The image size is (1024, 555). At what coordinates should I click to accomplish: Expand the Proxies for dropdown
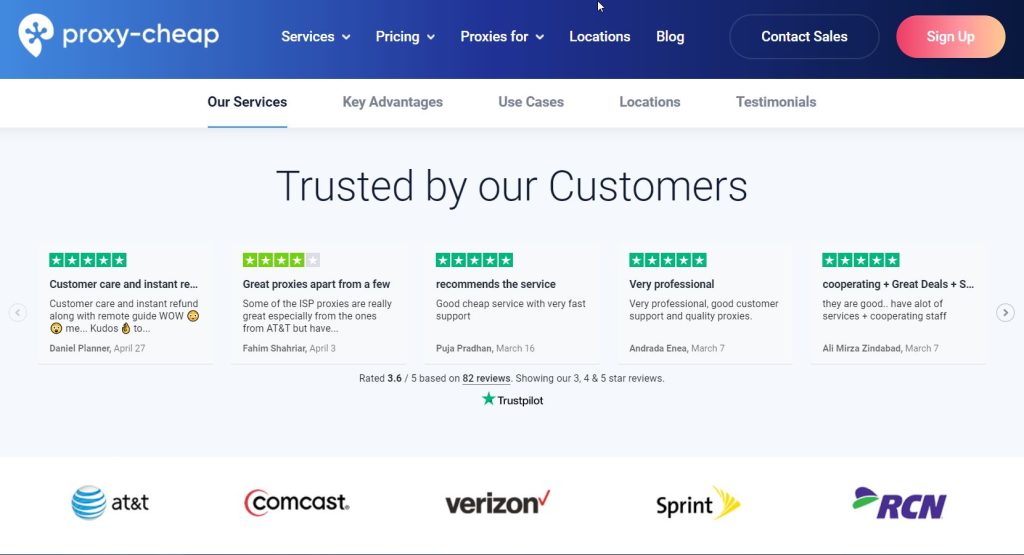pyautogui.click(x=502, y=37)
